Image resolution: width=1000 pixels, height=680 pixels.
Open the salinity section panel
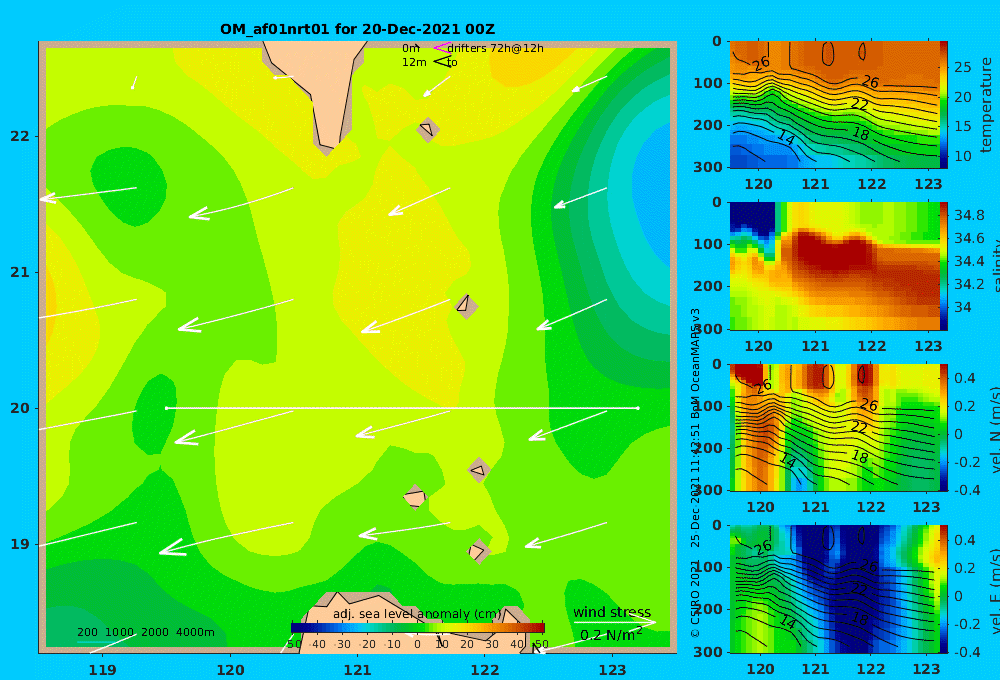(x=835, y=266)
